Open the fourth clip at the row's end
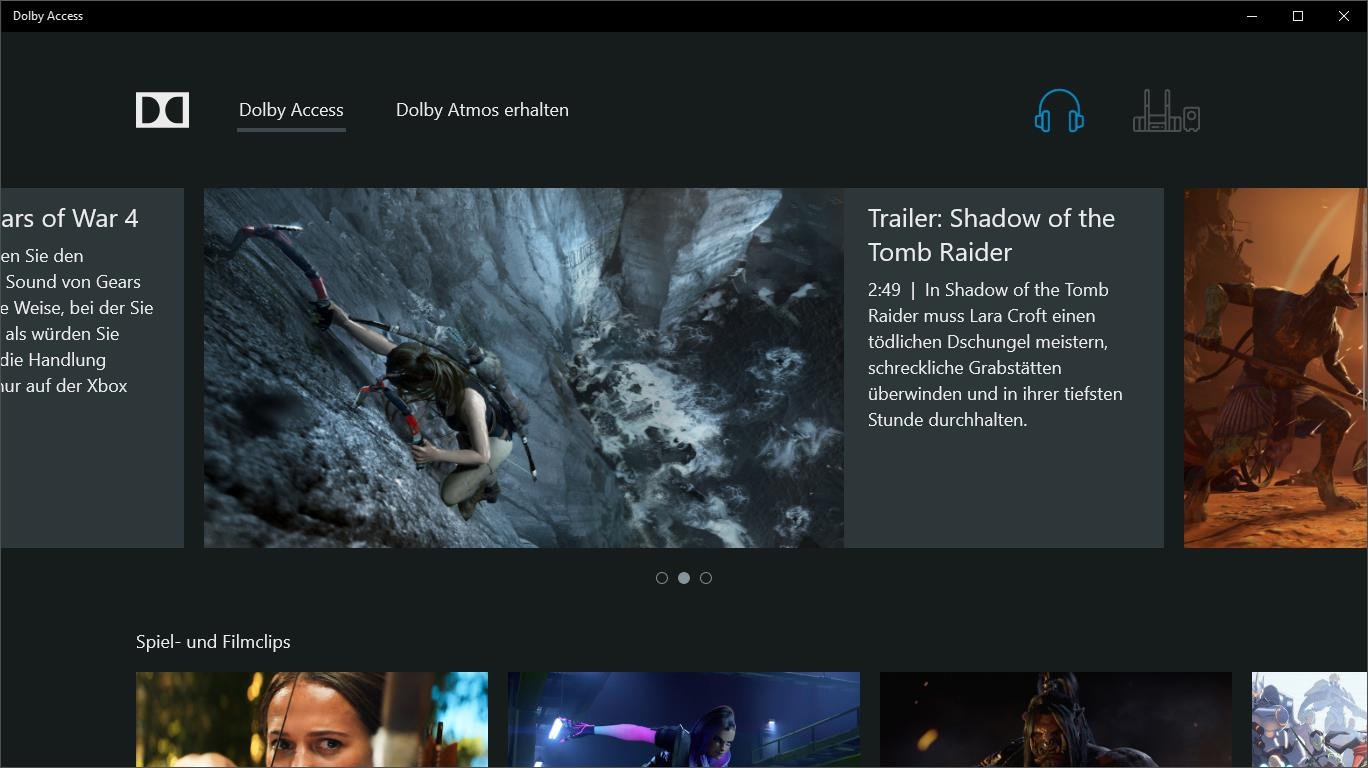This screenshot has height=768, width=1368. (1310, 720)
